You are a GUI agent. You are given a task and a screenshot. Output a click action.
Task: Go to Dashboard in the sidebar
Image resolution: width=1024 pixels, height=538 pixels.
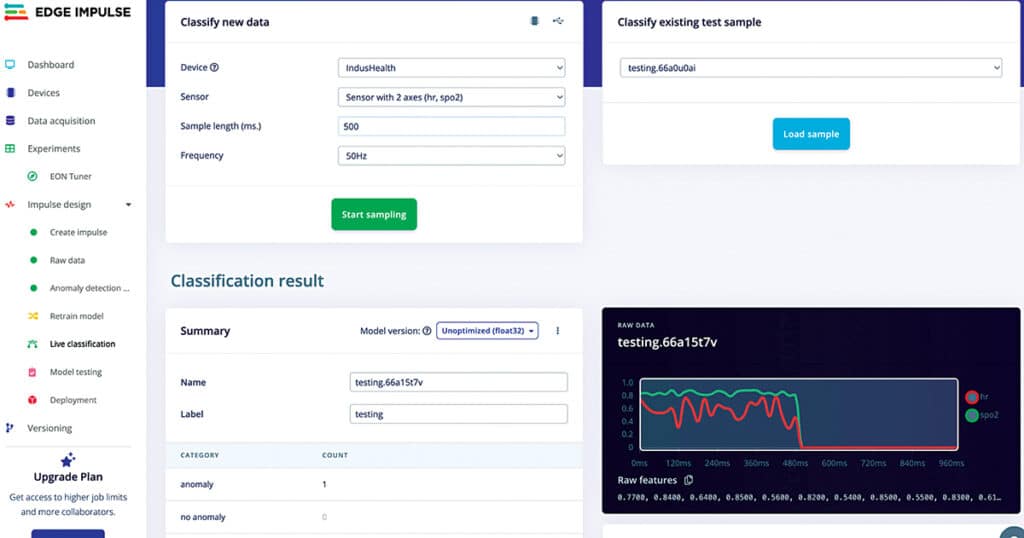click(51, 65)
